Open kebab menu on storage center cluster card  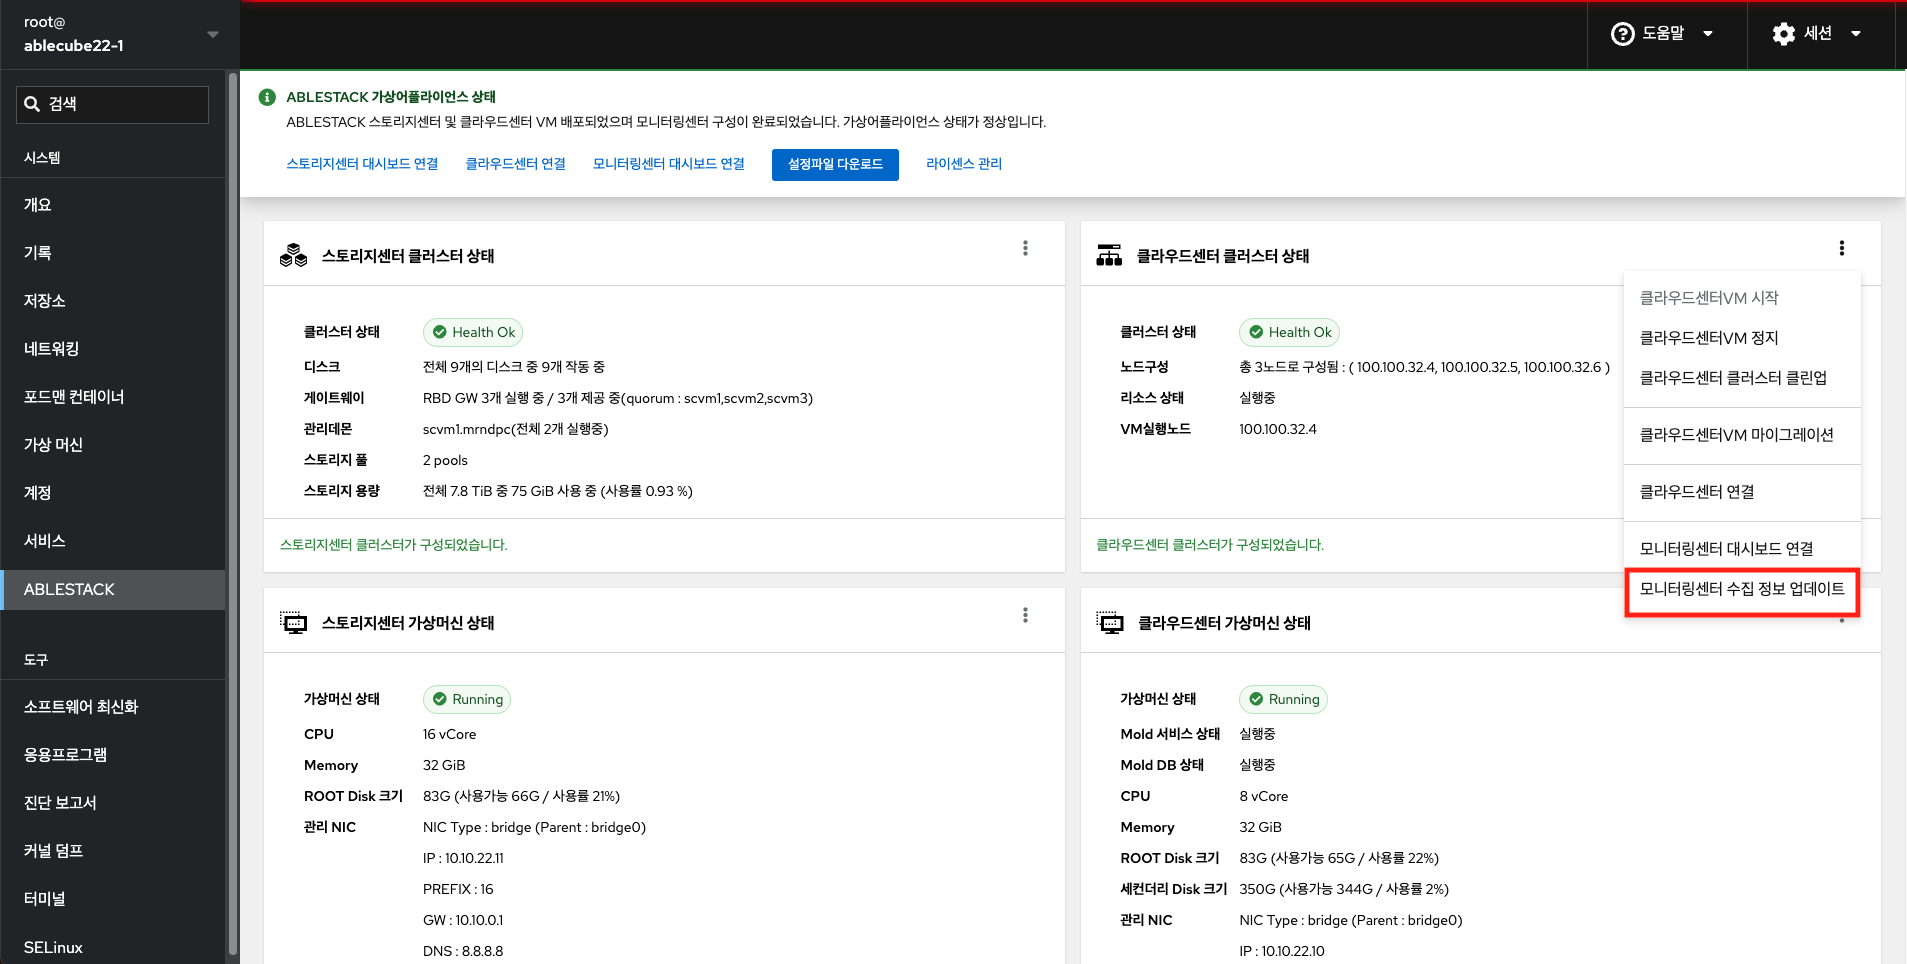click(x=1025, y=248)
